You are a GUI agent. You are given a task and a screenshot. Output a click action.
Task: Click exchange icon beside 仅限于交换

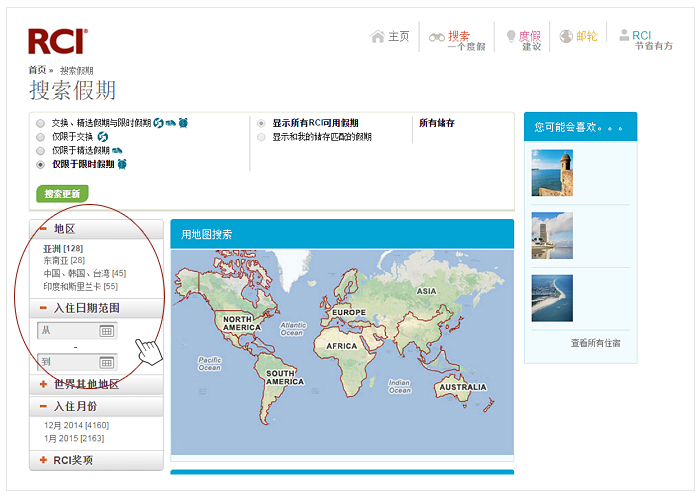[x=103, y=137]
